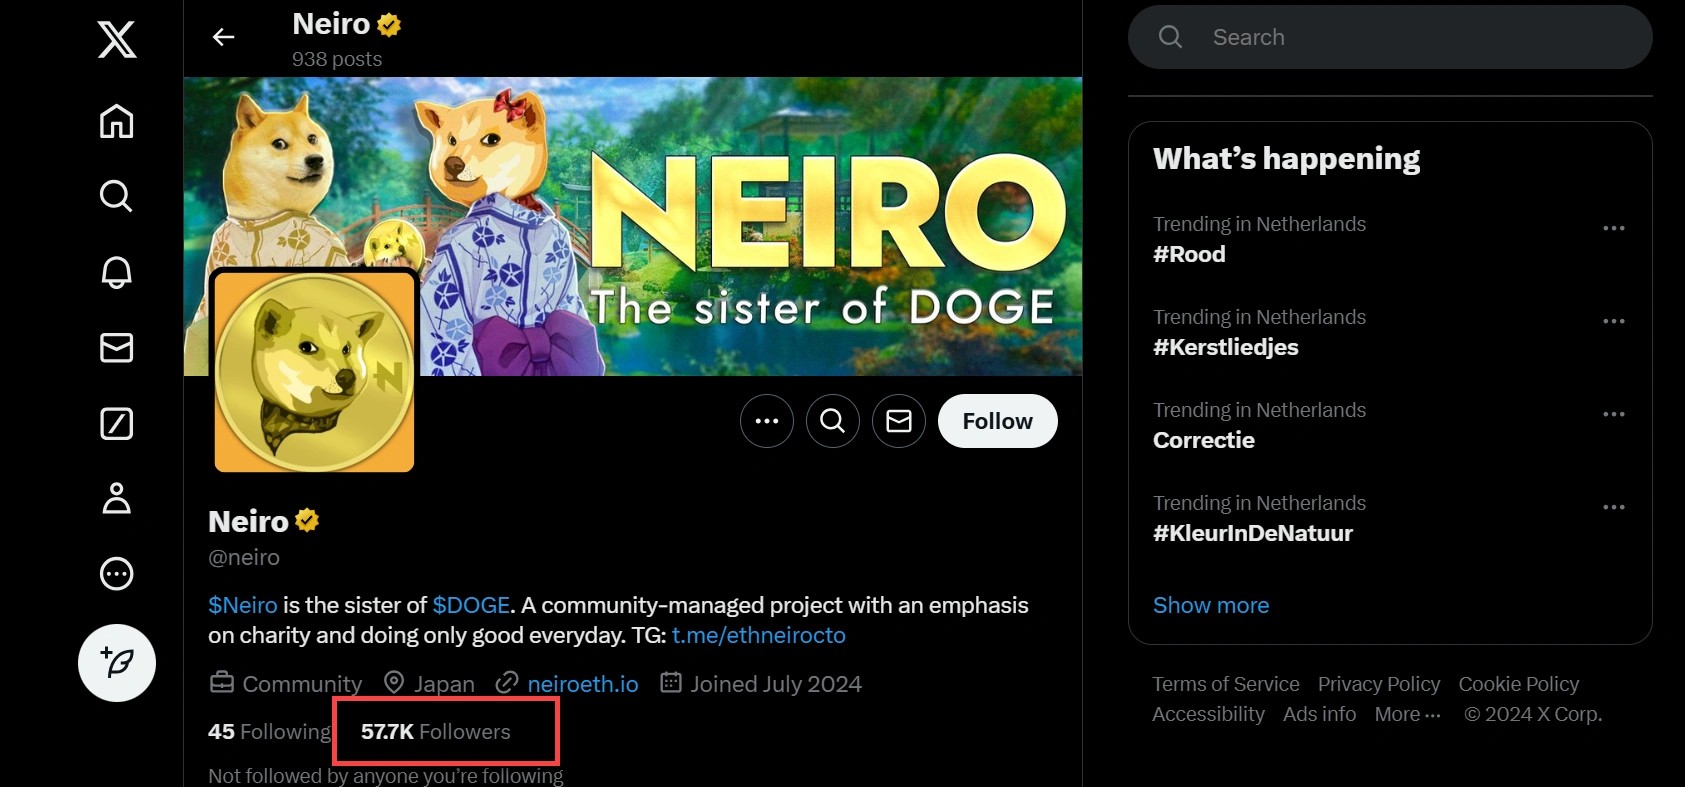Viewport: 1685px width, 787px height.
Task: Click the back arrow near Neiro header
Action: (x=224, y=38)
